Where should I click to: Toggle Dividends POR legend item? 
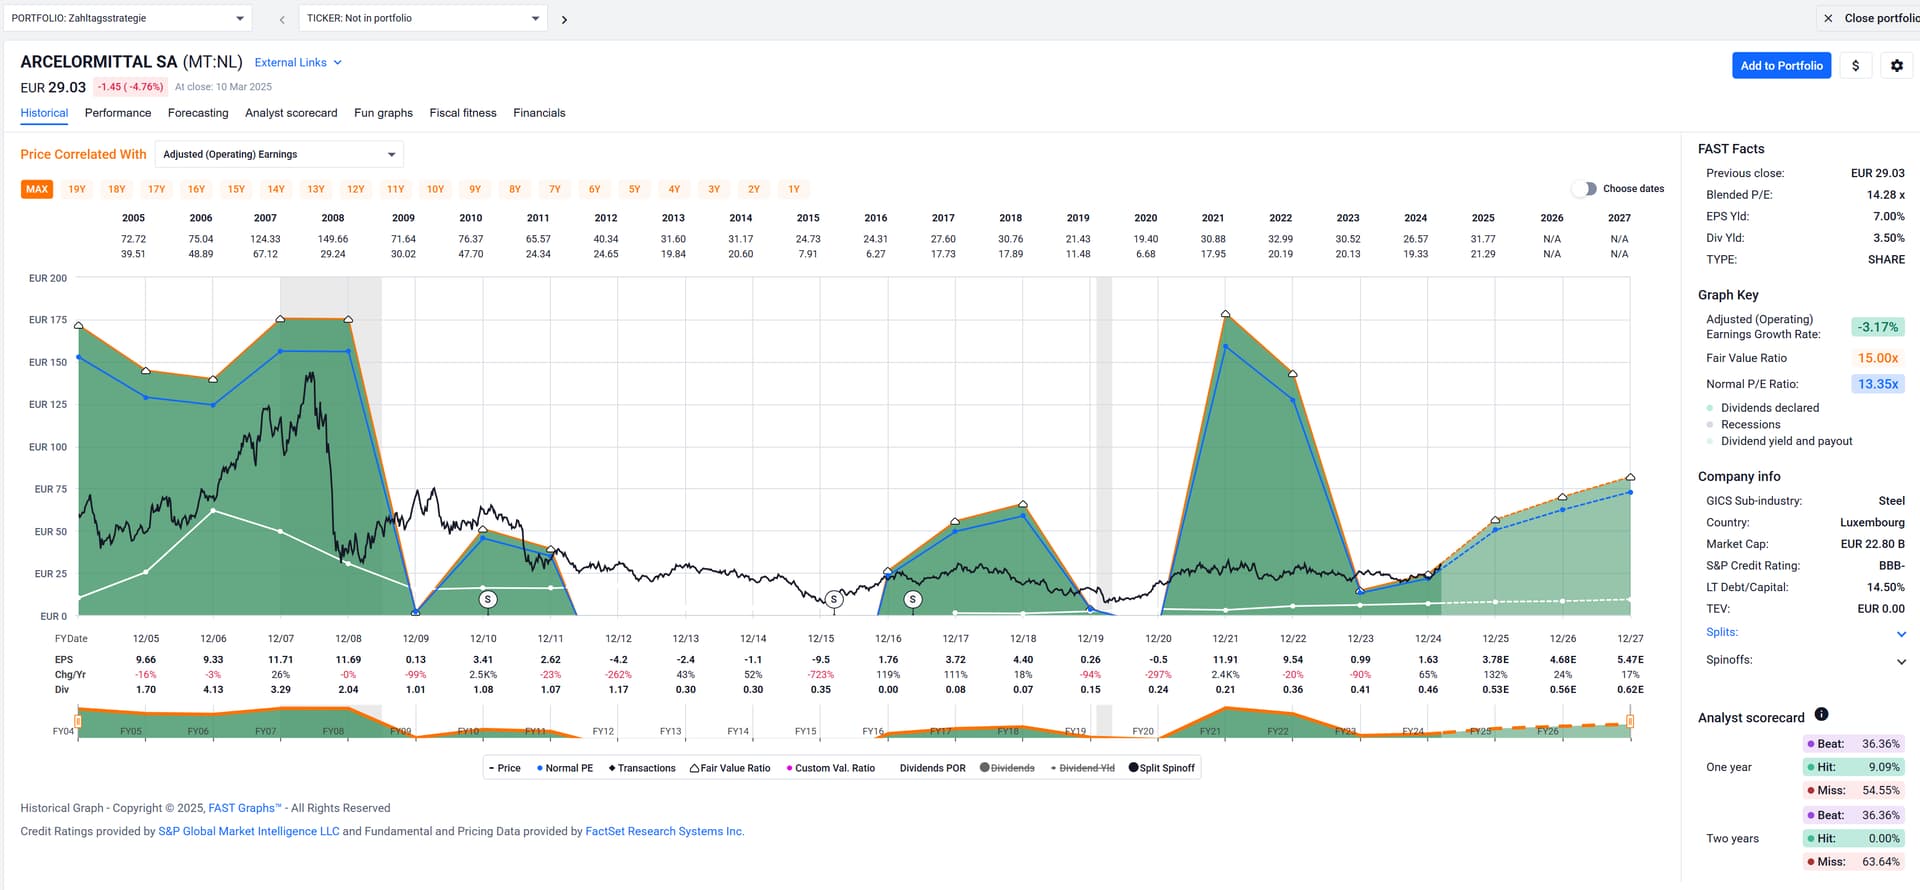tap(932, 768)
